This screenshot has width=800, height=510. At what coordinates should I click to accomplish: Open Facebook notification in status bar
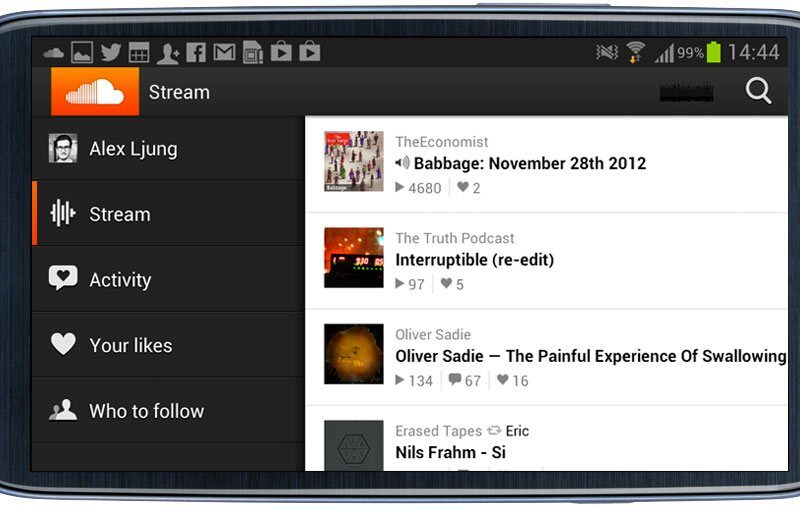point(196,52)
